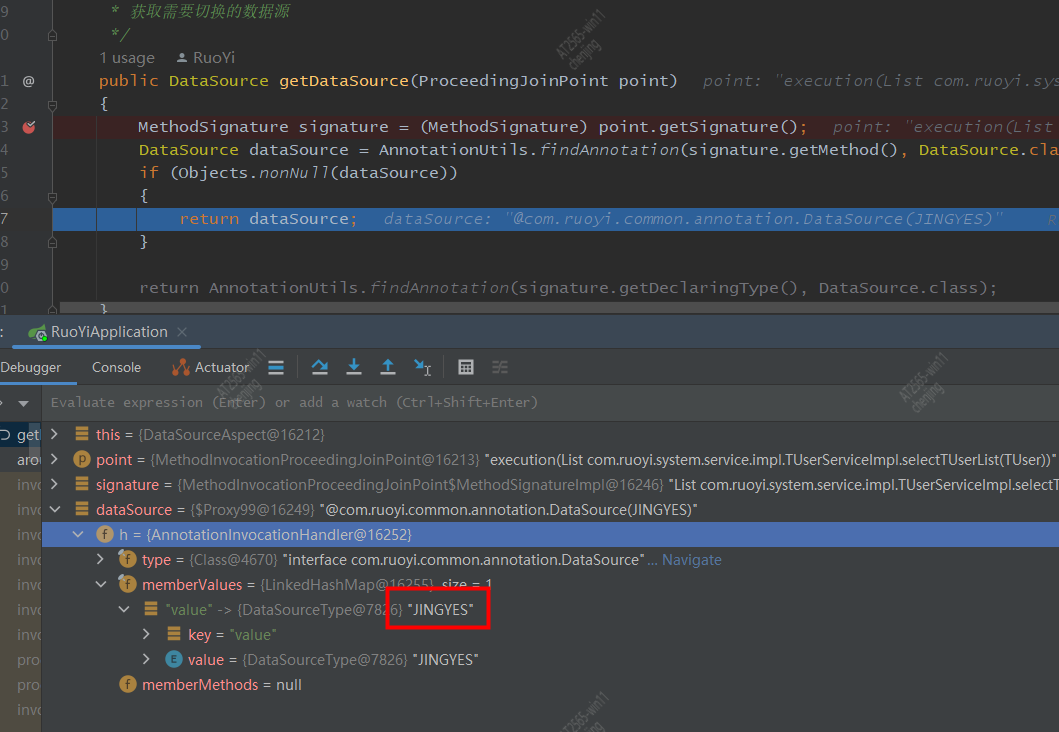Click the threads/frames list icon after Actuator

pyautogui.click(x=276, y=367)
